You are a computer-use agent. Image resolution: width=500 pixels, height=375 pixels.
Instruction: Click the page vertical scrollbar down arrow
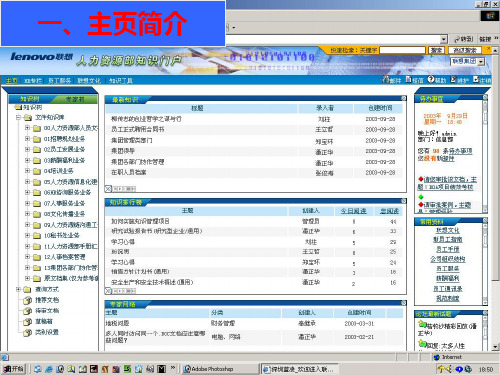pyautogui.click(x=495, y=347)
